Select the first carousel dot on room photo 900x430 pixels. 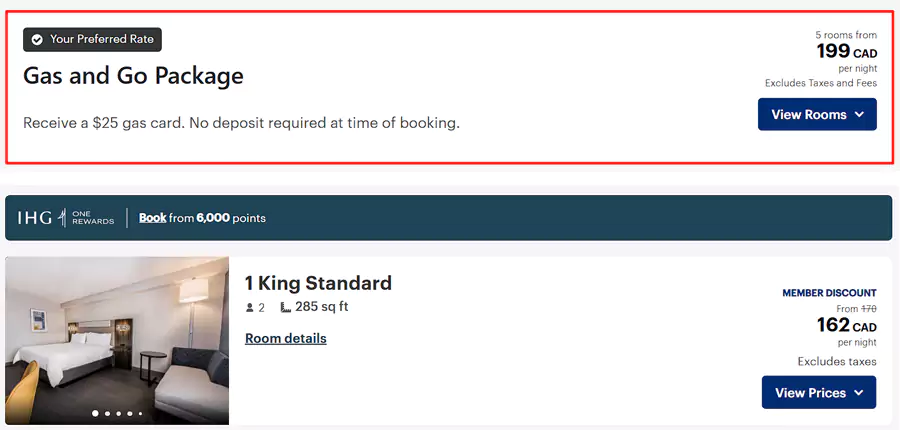(96, 413)
